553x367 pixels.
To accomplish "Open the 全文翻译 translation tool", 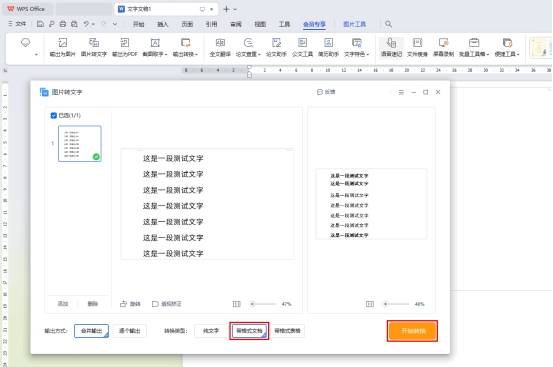I will (x=220, y=47).
